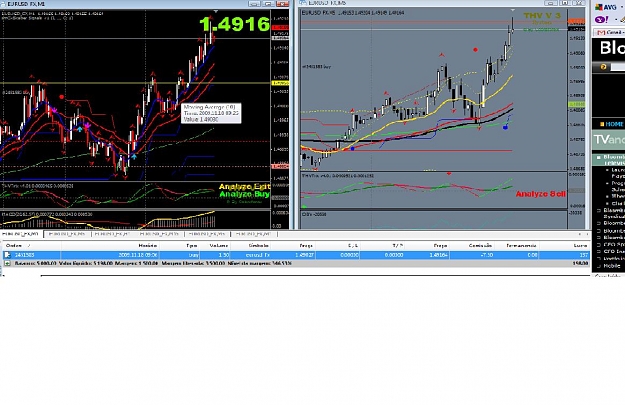The image size is (625, 405).
Task: Click the T/P value 0.00000 in order row
Action: [394, 255]
